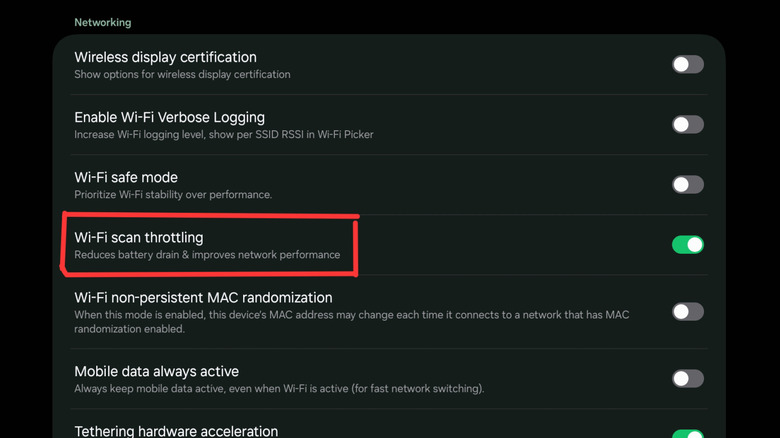Click Wi-Fi non-persistent MAC randomization title
This screenshot has height=438, width=780.
point(203,297)
